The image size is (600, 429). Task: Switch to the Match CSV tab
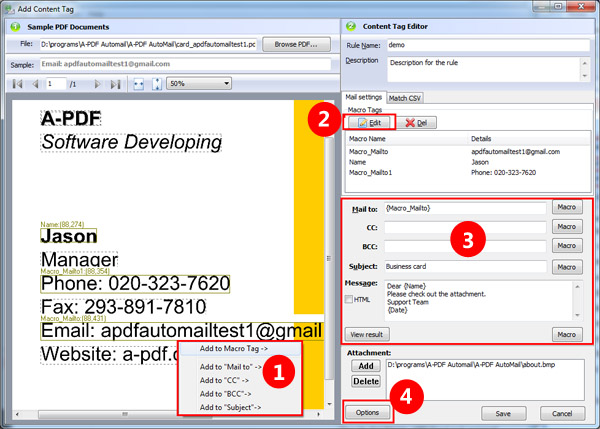point(404,98)
